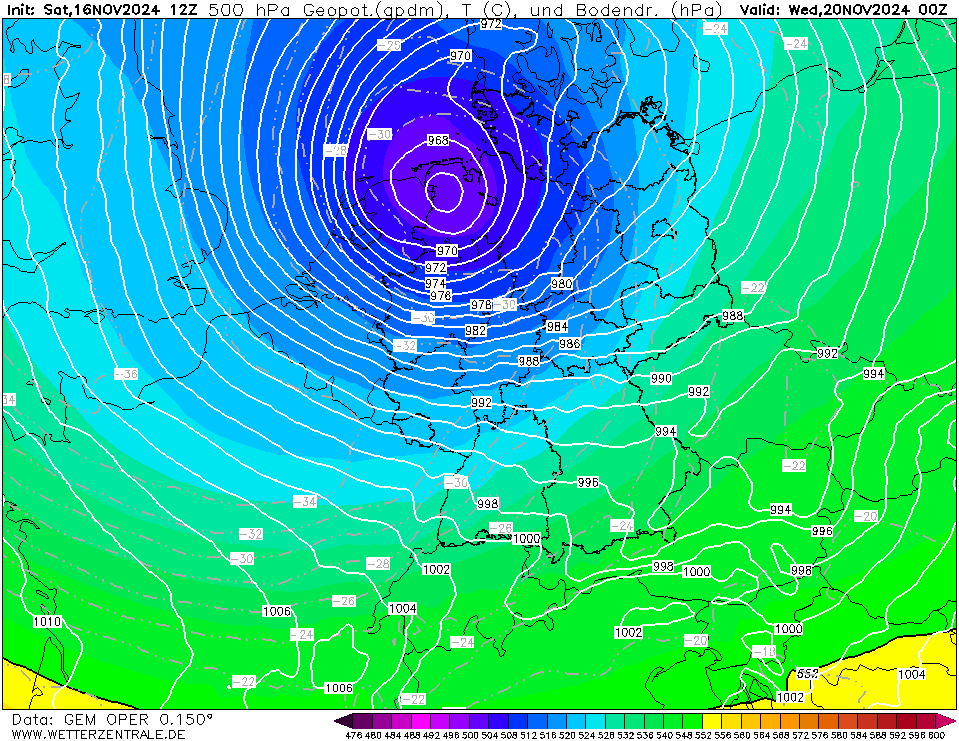The width and height of the screenshot is (959, 741).
Task: Select the 986 isobar label
Action: click(x=569, y=344)
